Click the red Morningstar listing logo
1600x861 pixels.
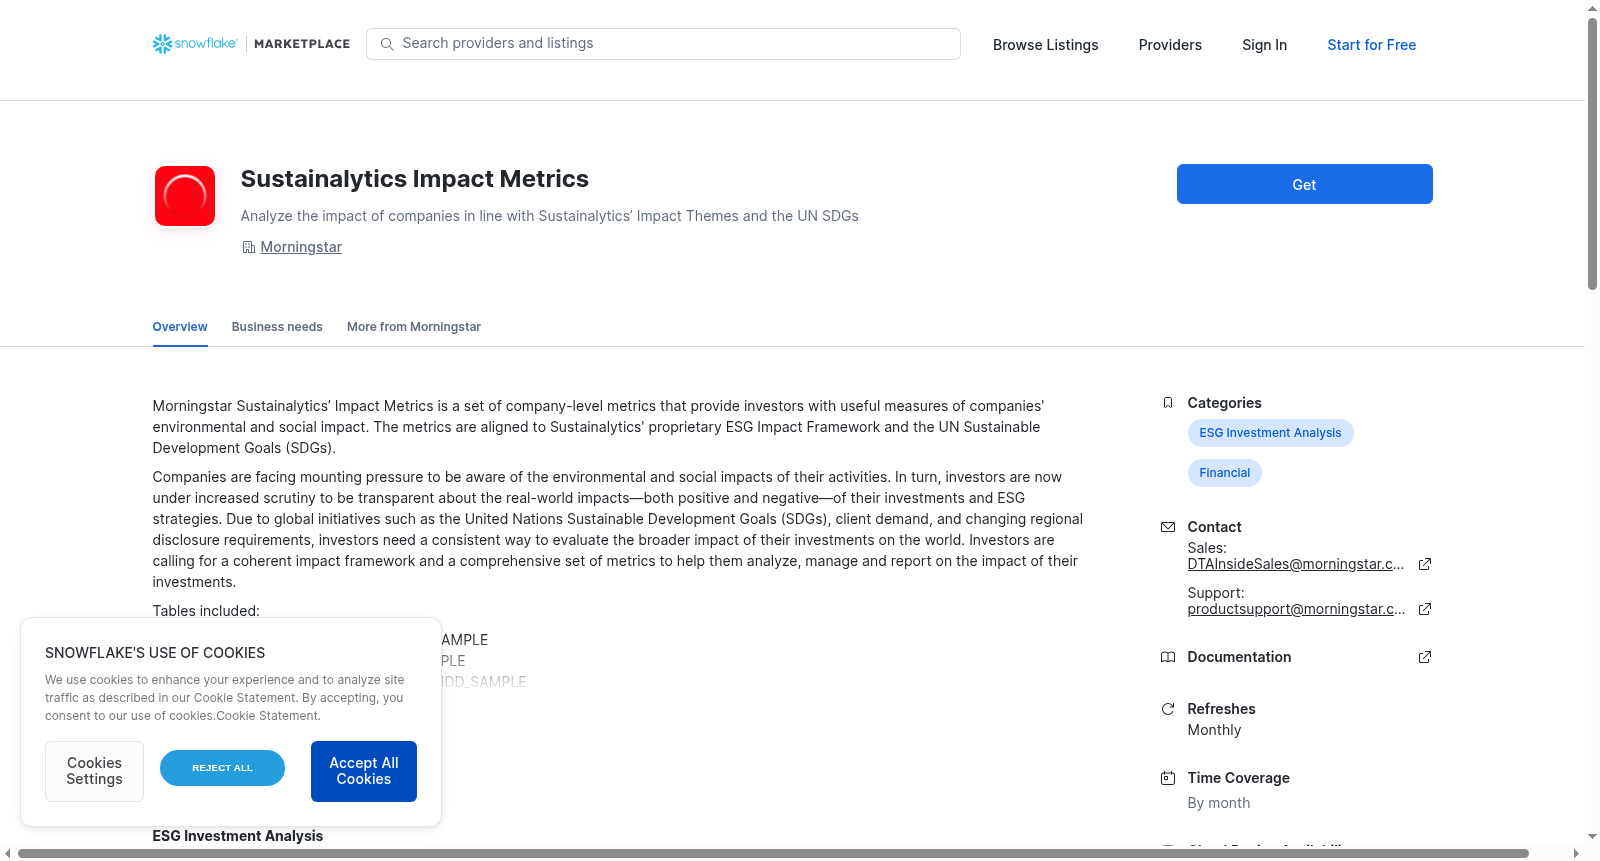pyautogui.click(x=185, y=196)
